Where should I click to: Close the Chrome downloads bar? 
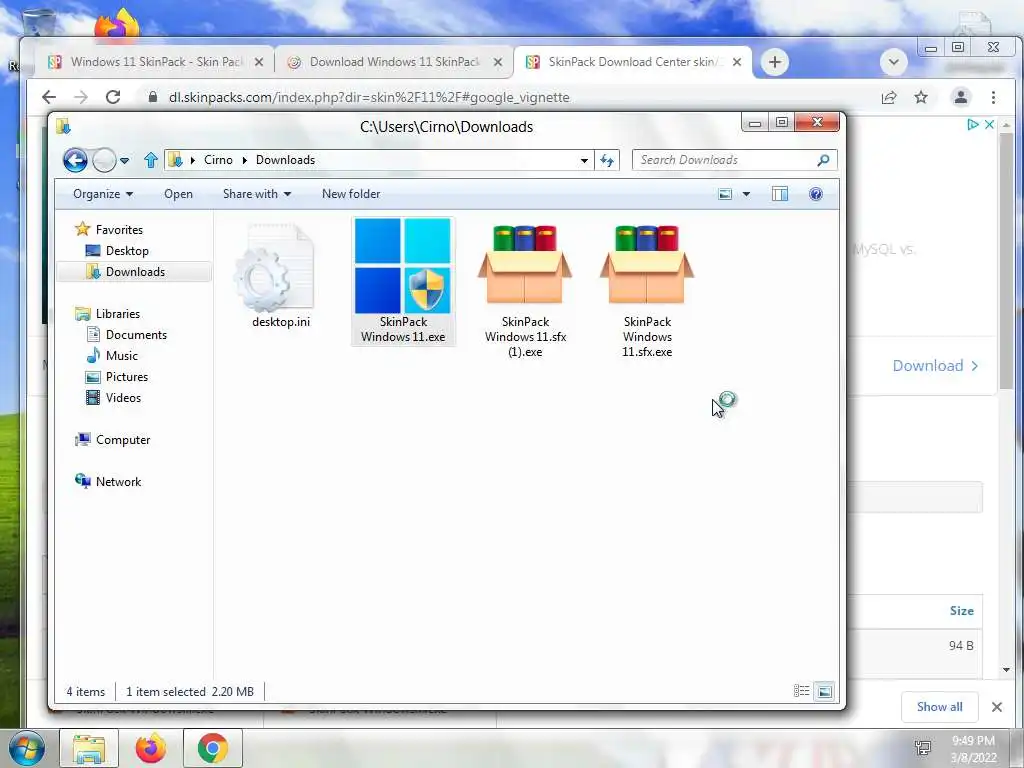(997, 707)
